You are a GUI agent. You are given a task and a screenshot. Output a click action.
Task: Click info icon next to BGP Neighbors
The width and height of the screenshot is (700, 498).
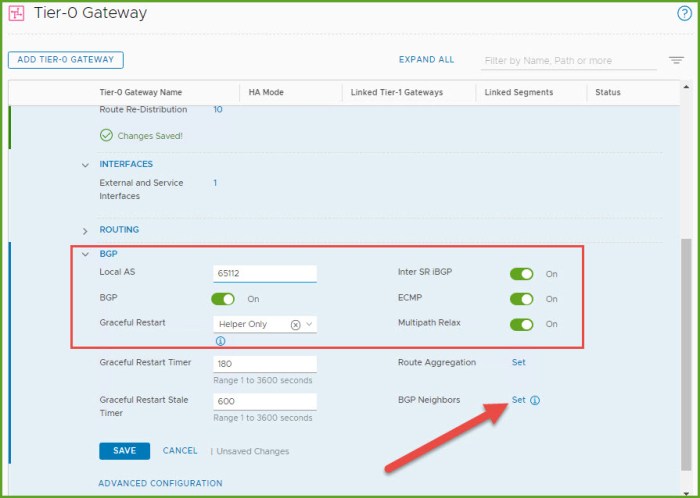coord(535,401)
